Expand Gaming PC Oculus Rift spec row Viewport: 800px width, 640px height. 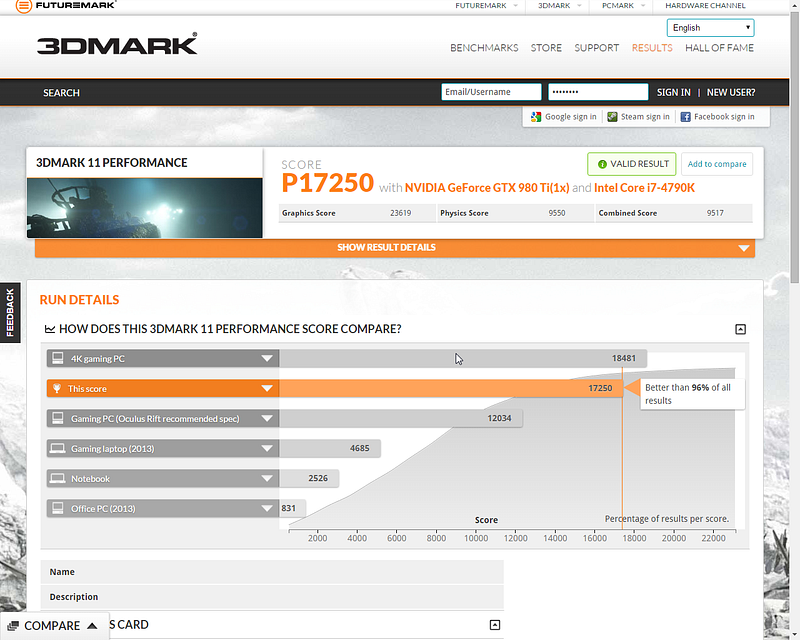click(267, 419)
